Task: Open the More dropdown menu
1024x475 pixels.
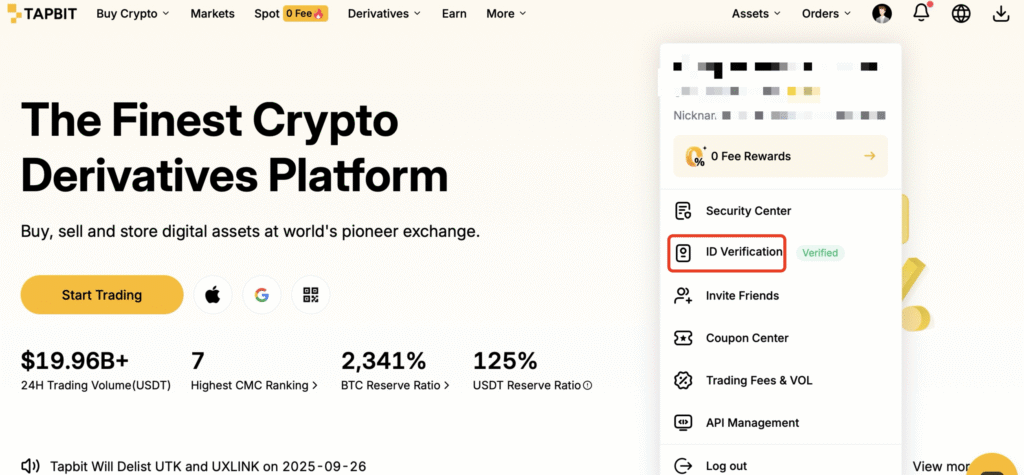Action: tap(506, 14)
